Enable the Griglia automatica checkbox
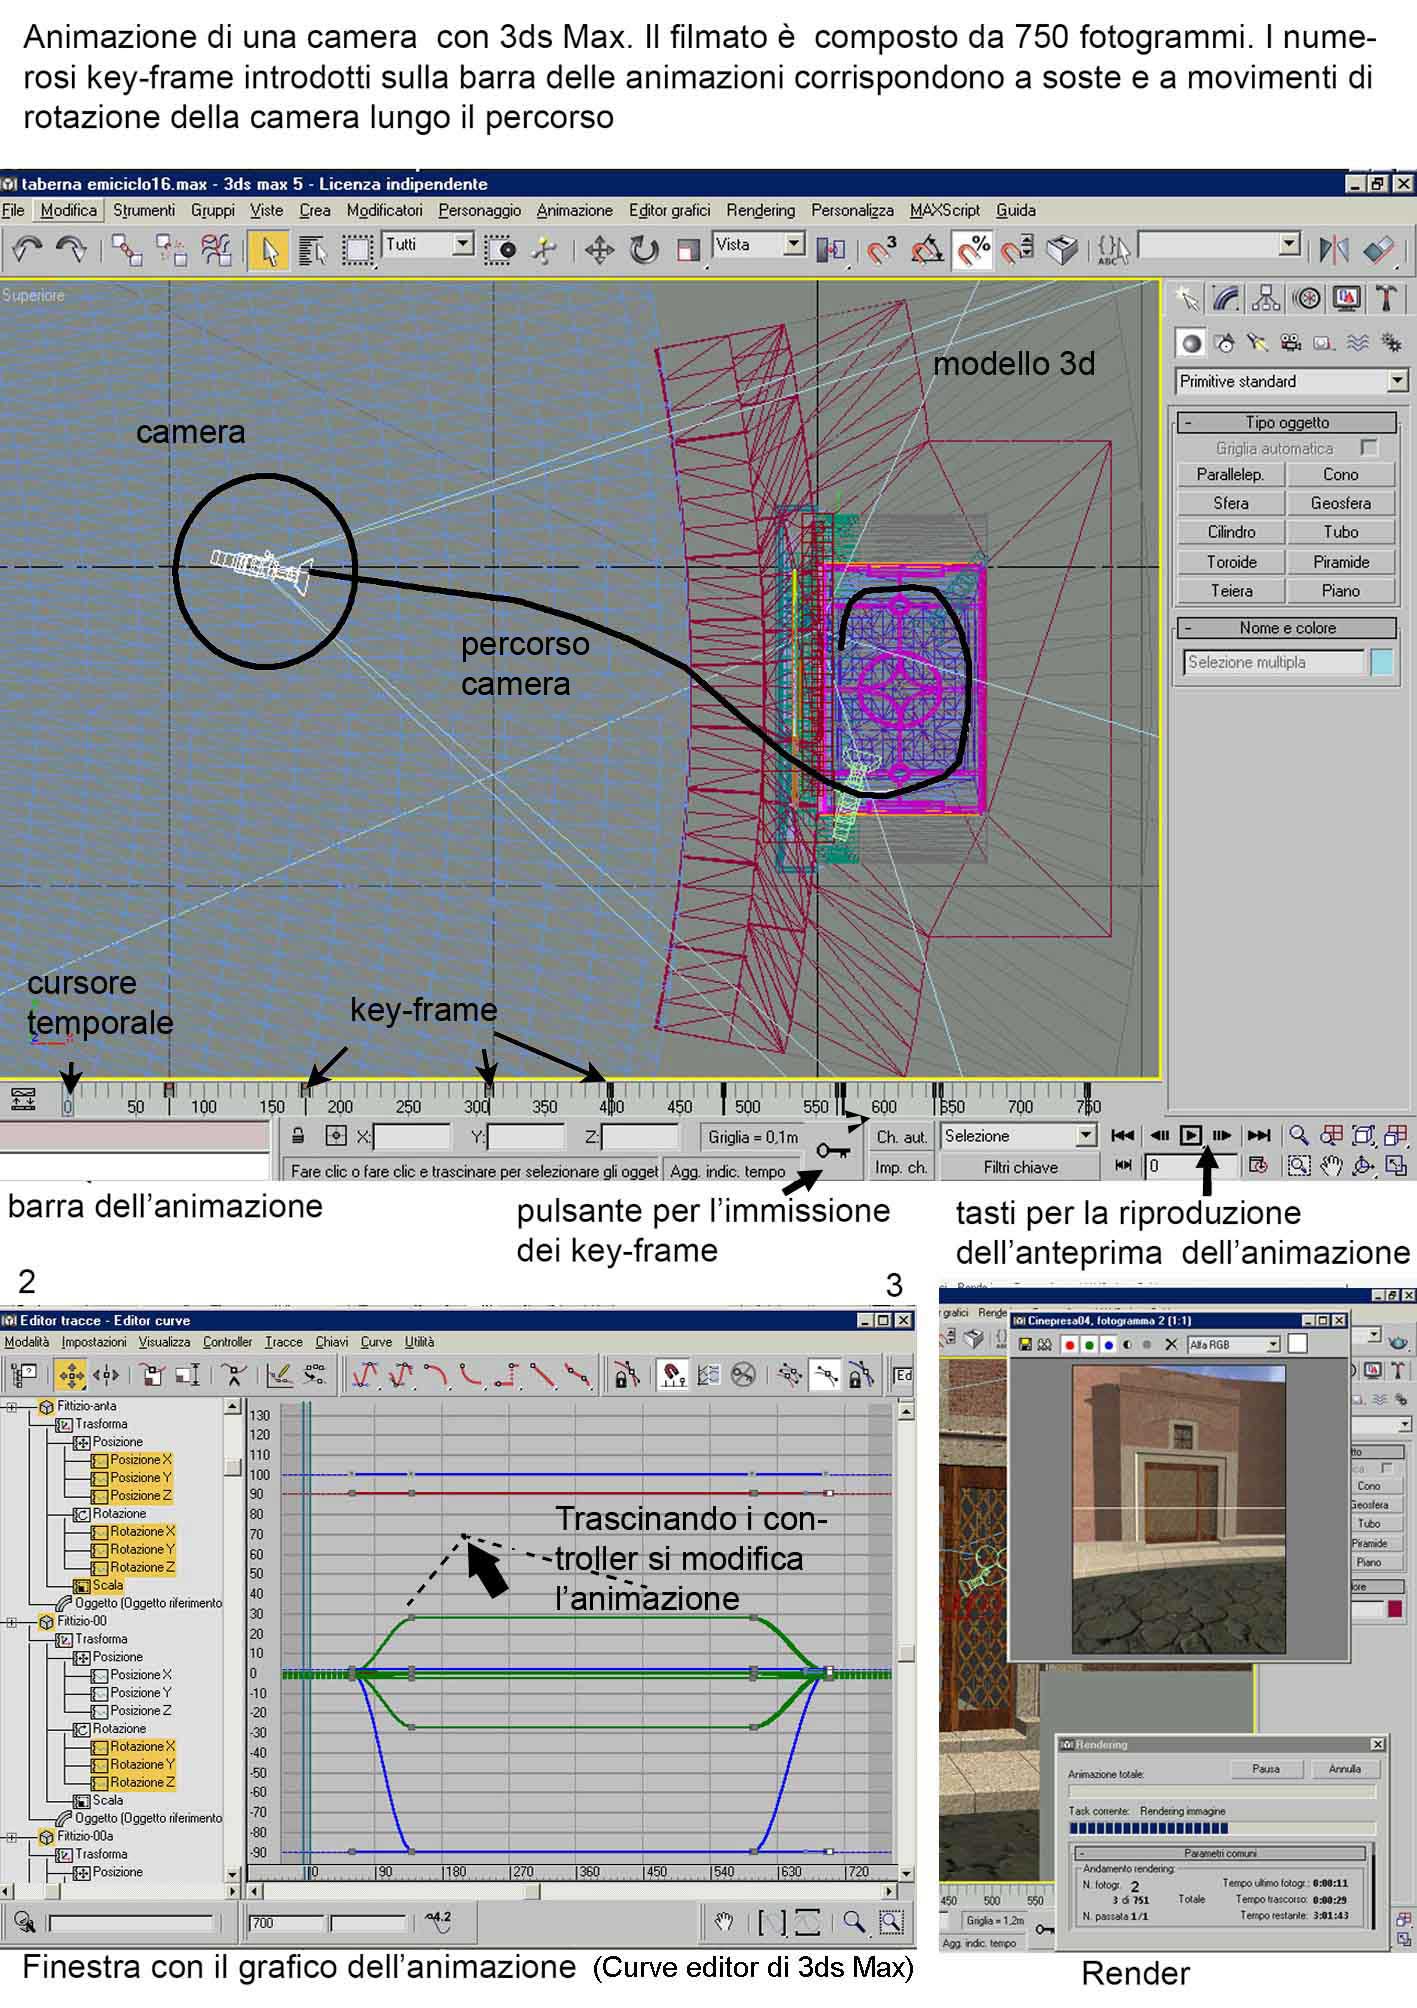This screenshot has width=1417, height=2008. point(1369,448)
